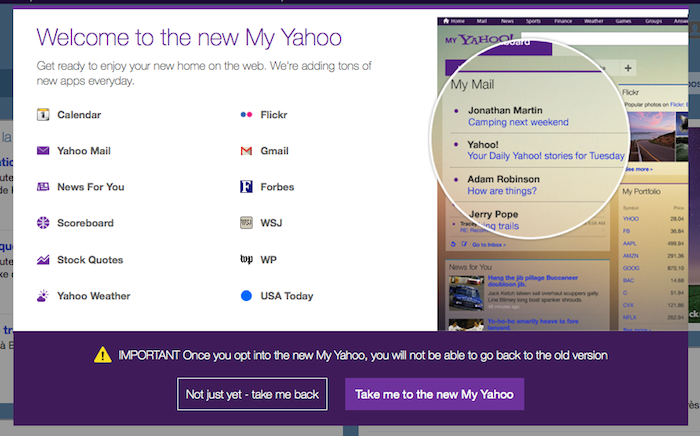Click the Jonathan Martin sender name
Image resolution: width=700 pixels, height=436 pixels.
(x=505, y=110)
